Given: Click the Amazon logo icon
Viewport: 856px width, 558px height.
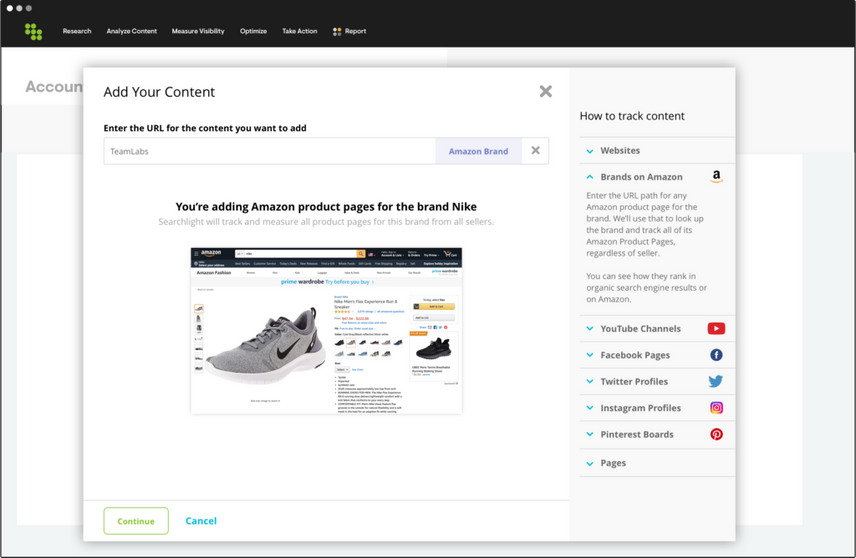Looking at the screenshot, I should tap(716, 176).
